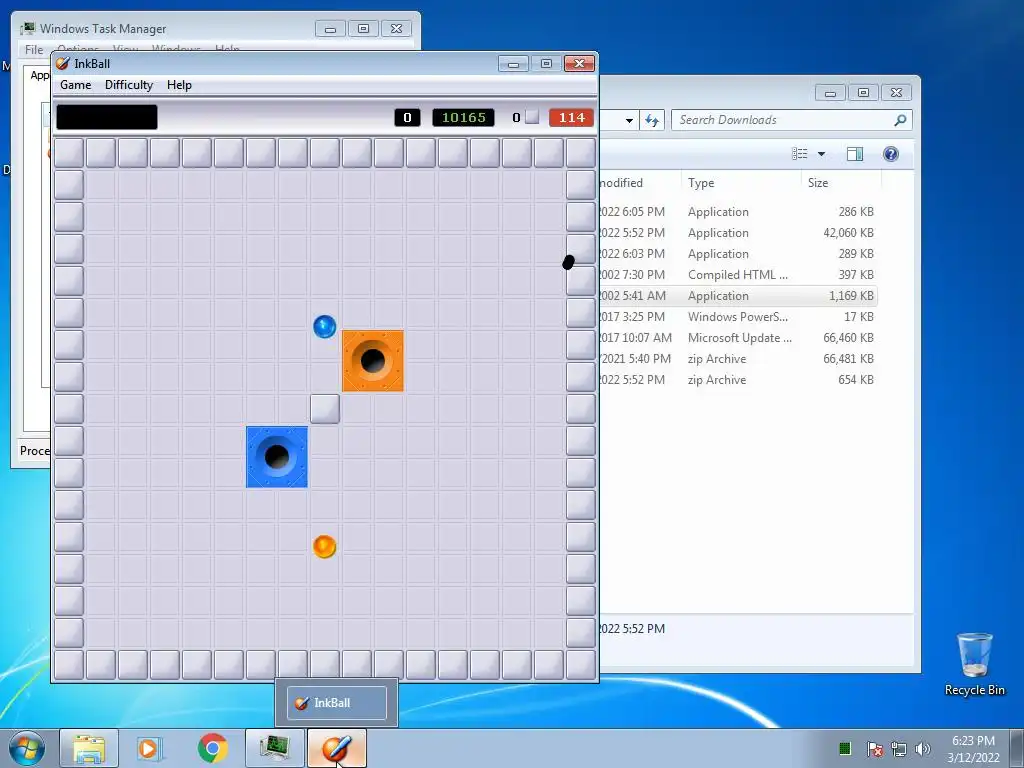Sort by the Type column header

point(741,183)
